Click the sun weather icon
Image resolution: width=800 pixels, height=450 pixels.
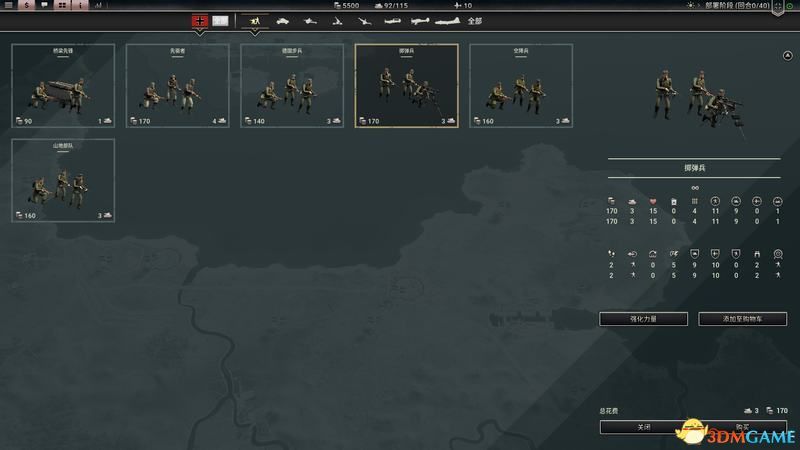[x=690, y=5]
